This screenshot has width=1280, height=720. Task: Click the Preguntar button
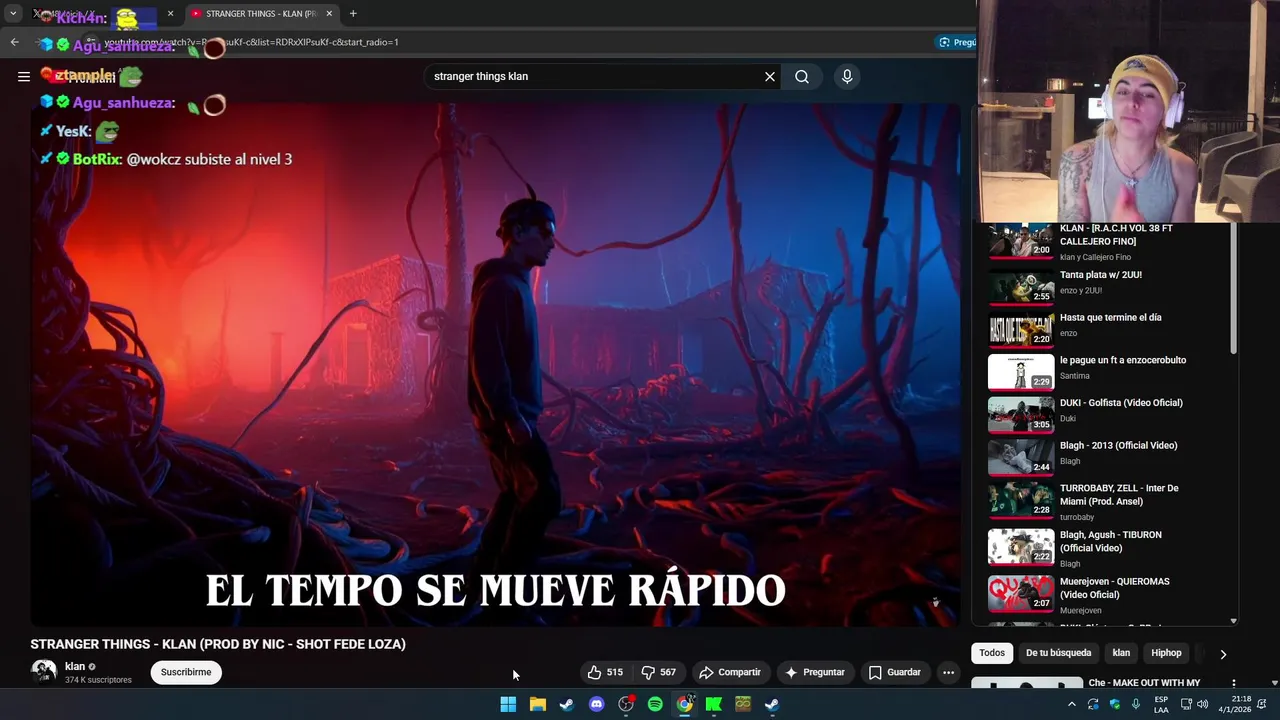tap(814, 672)
